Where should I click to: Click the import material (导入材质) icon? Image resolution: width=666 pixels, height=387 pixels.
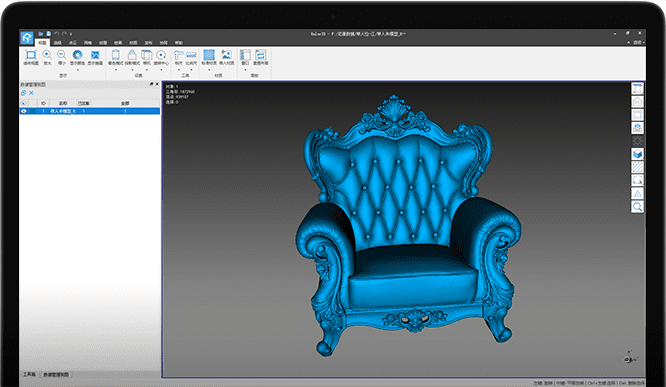(226, 54)
